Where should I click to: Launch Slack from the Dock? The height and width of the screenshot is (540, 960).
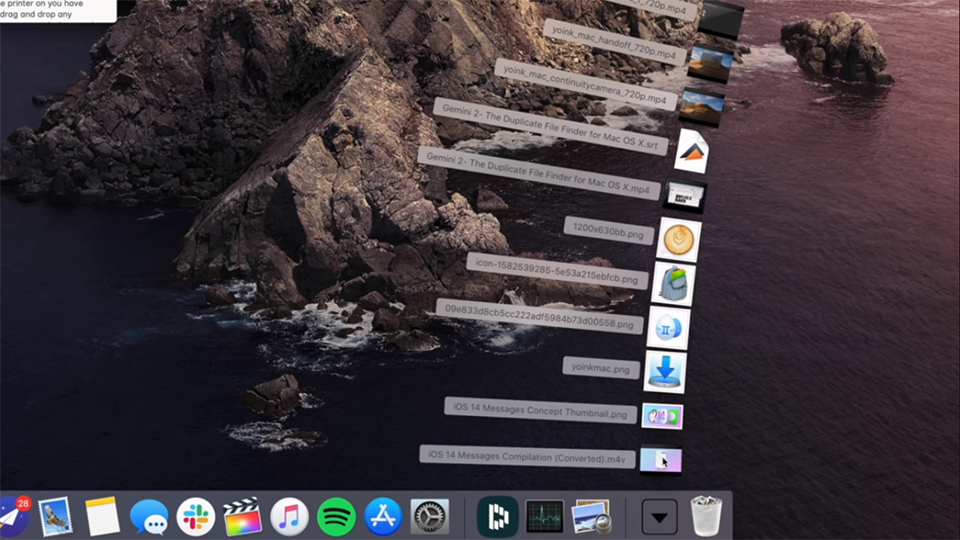196,517
